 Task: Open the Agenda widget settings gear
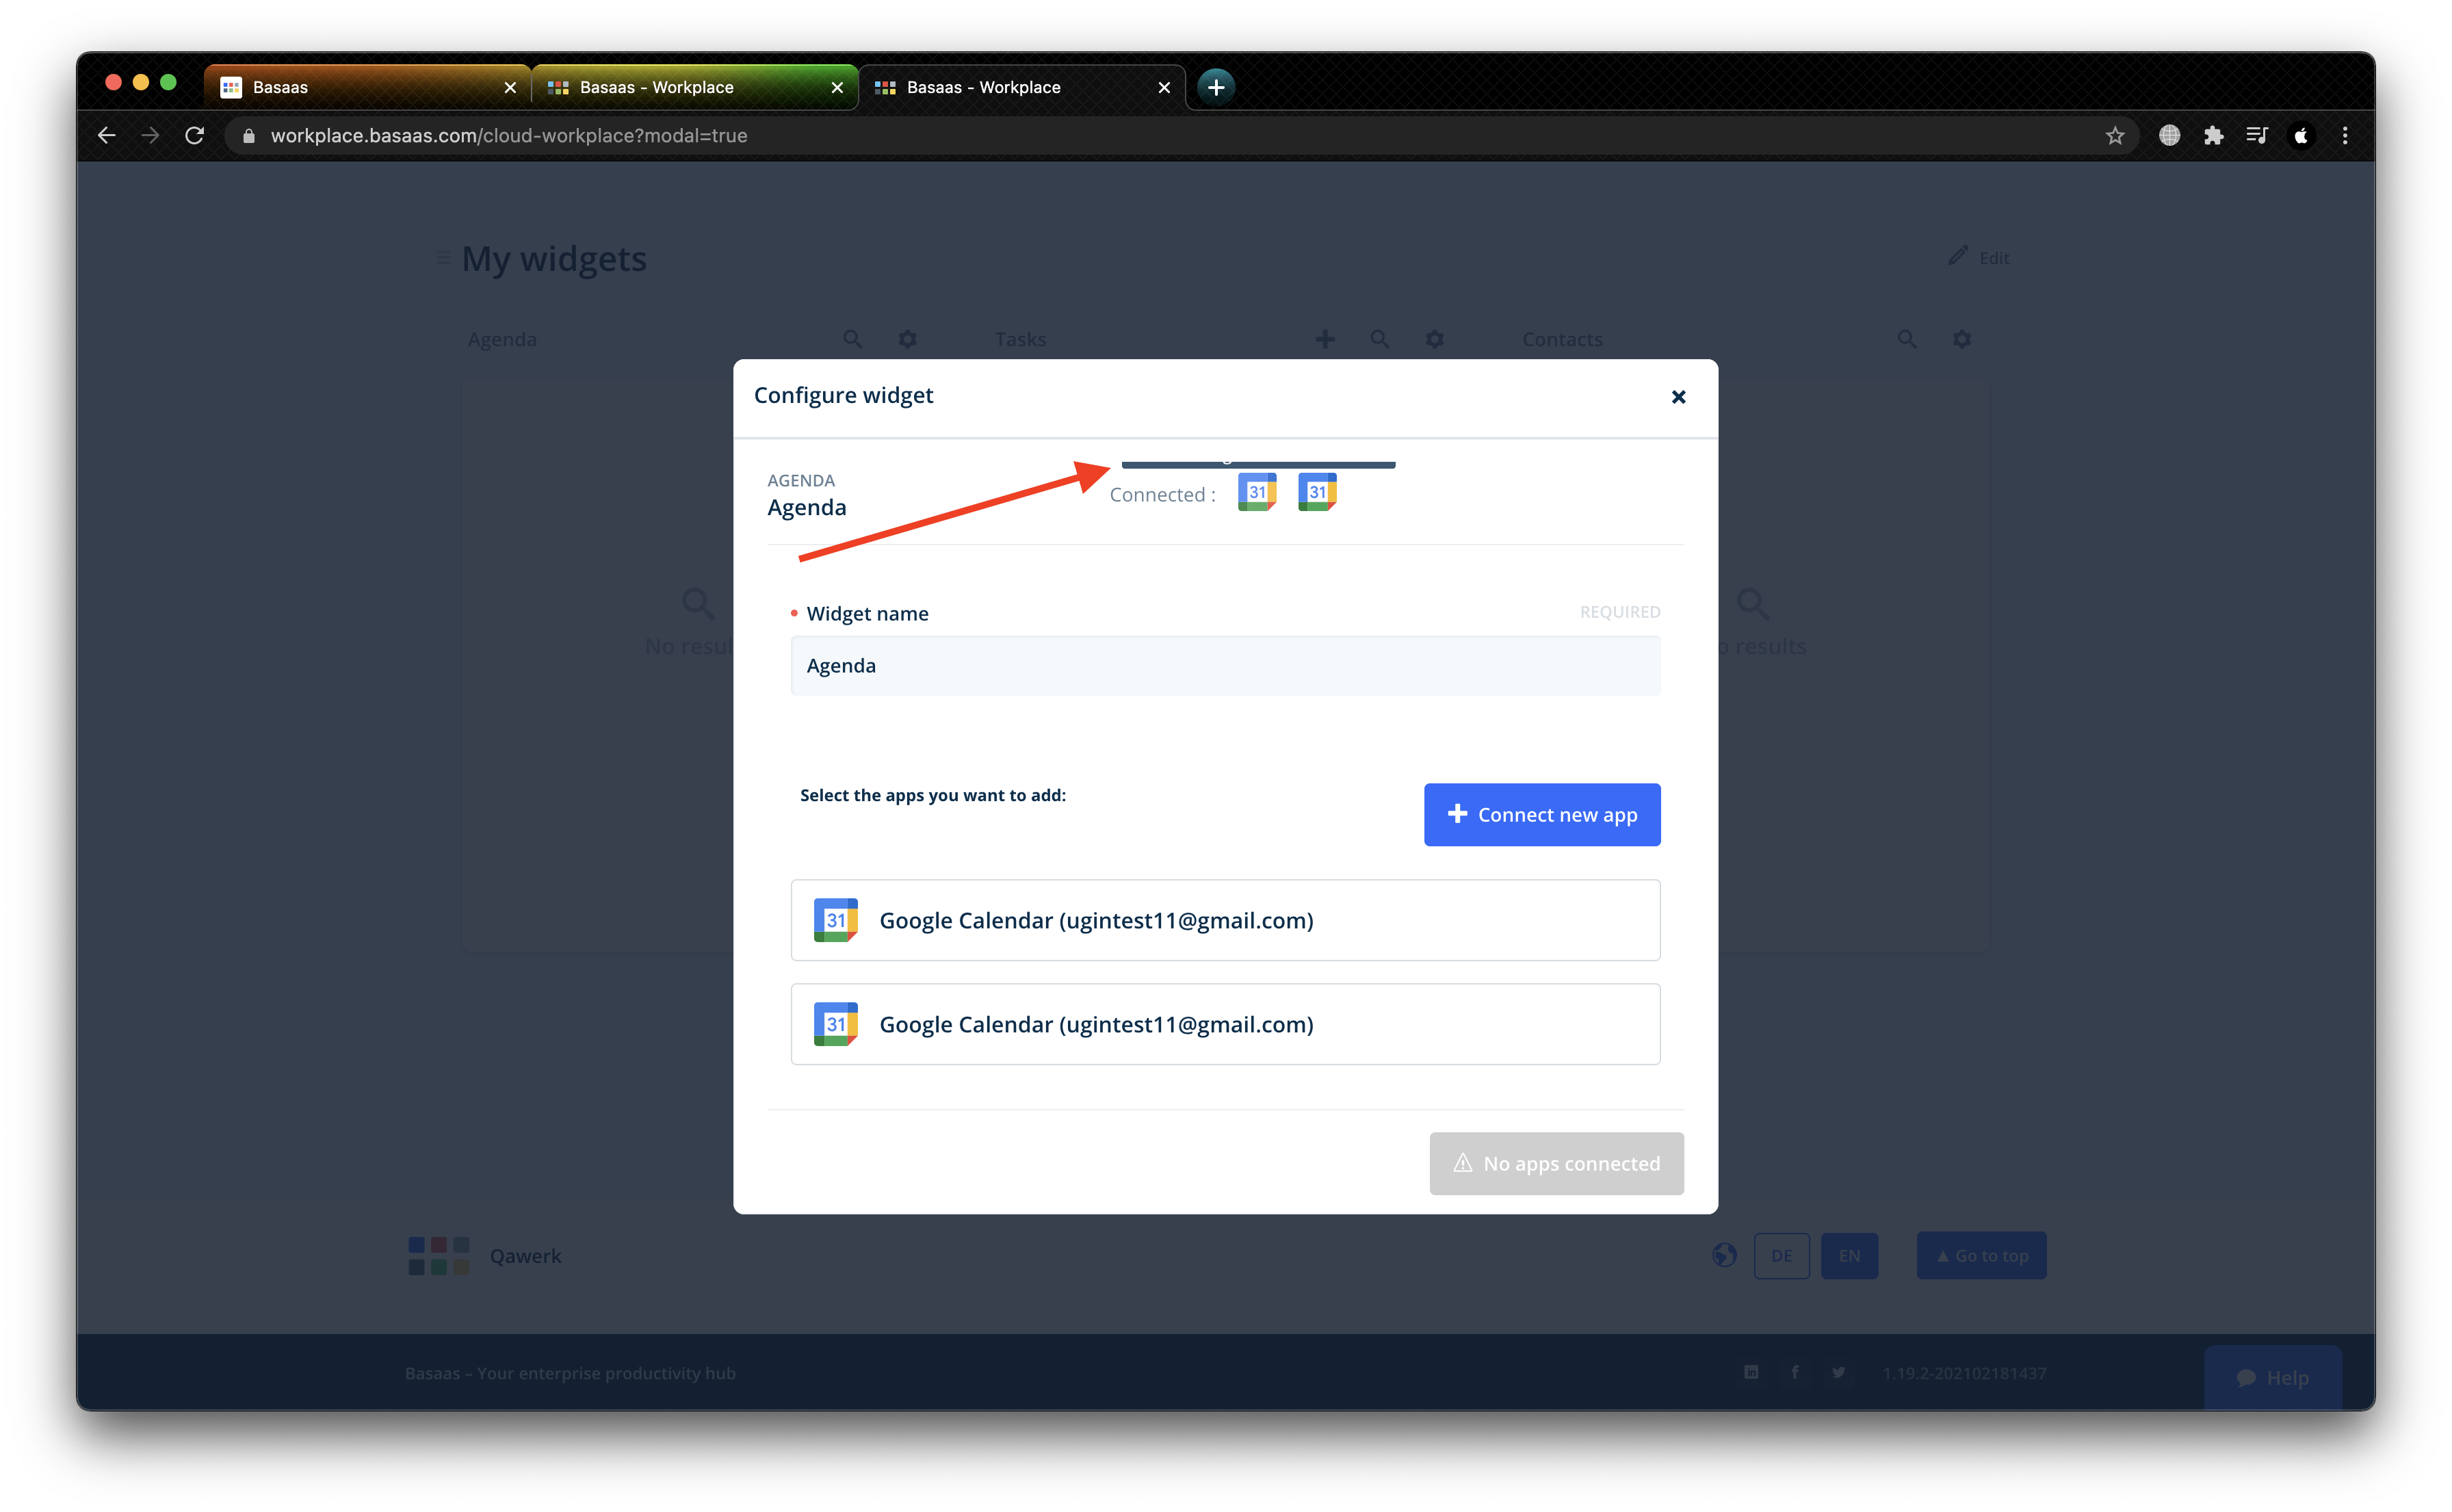(x=907, y=339)
